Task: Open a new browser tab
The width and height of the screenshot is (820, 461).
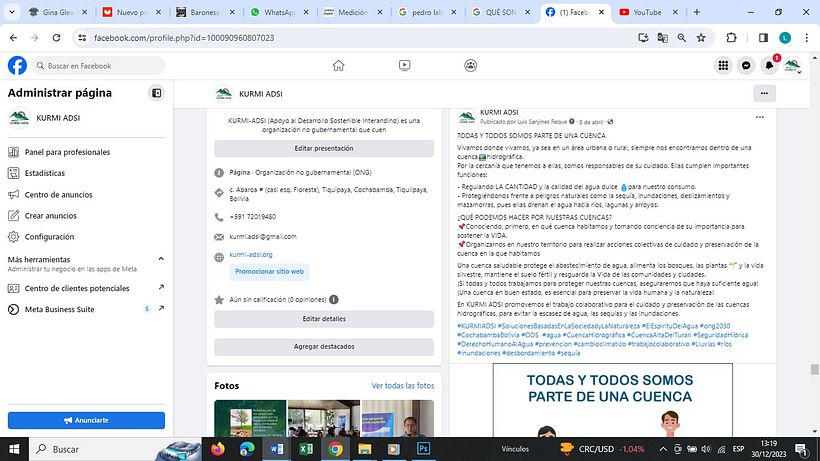Action: (x=697, y=12)
